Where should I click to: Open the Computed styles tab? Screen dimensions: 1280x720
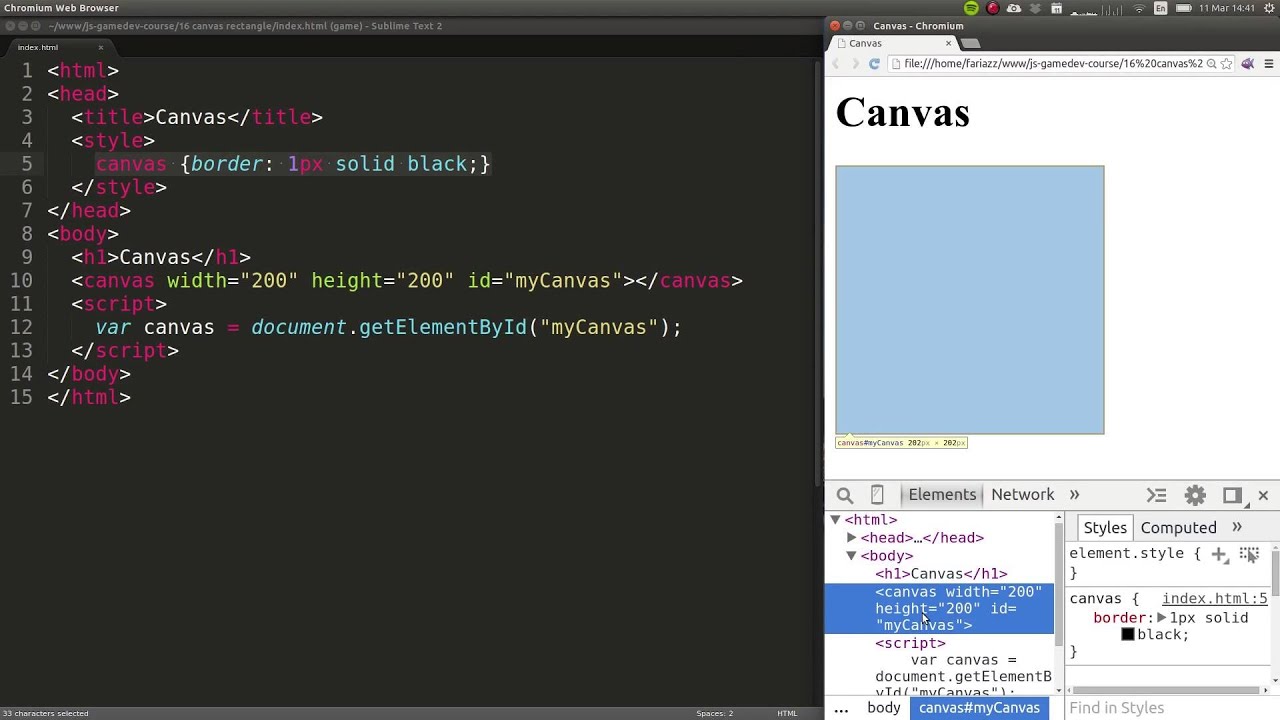(1178, 528)
